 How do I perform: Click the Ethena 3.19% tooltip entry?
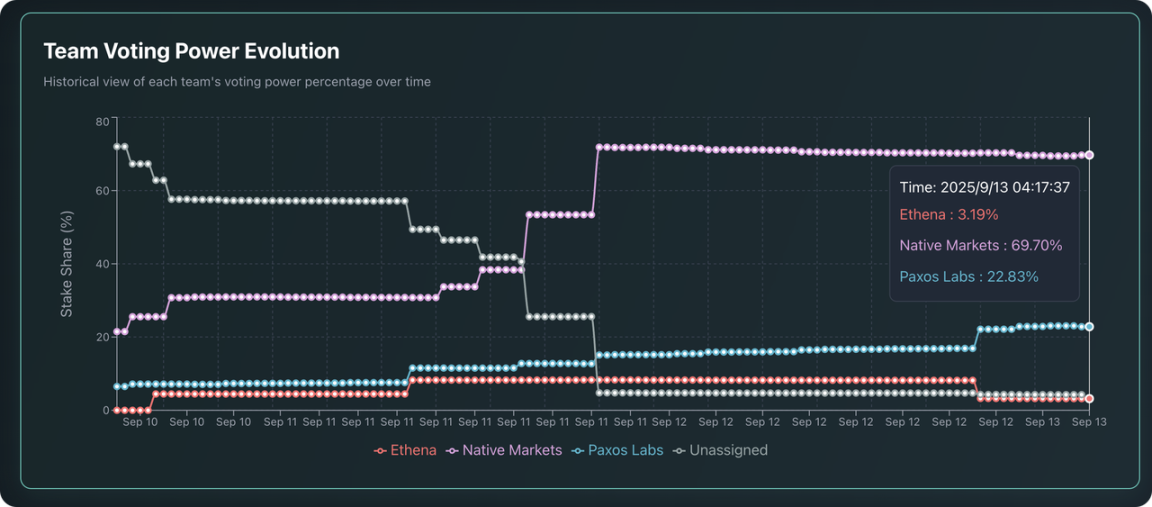tap(948, 215)
